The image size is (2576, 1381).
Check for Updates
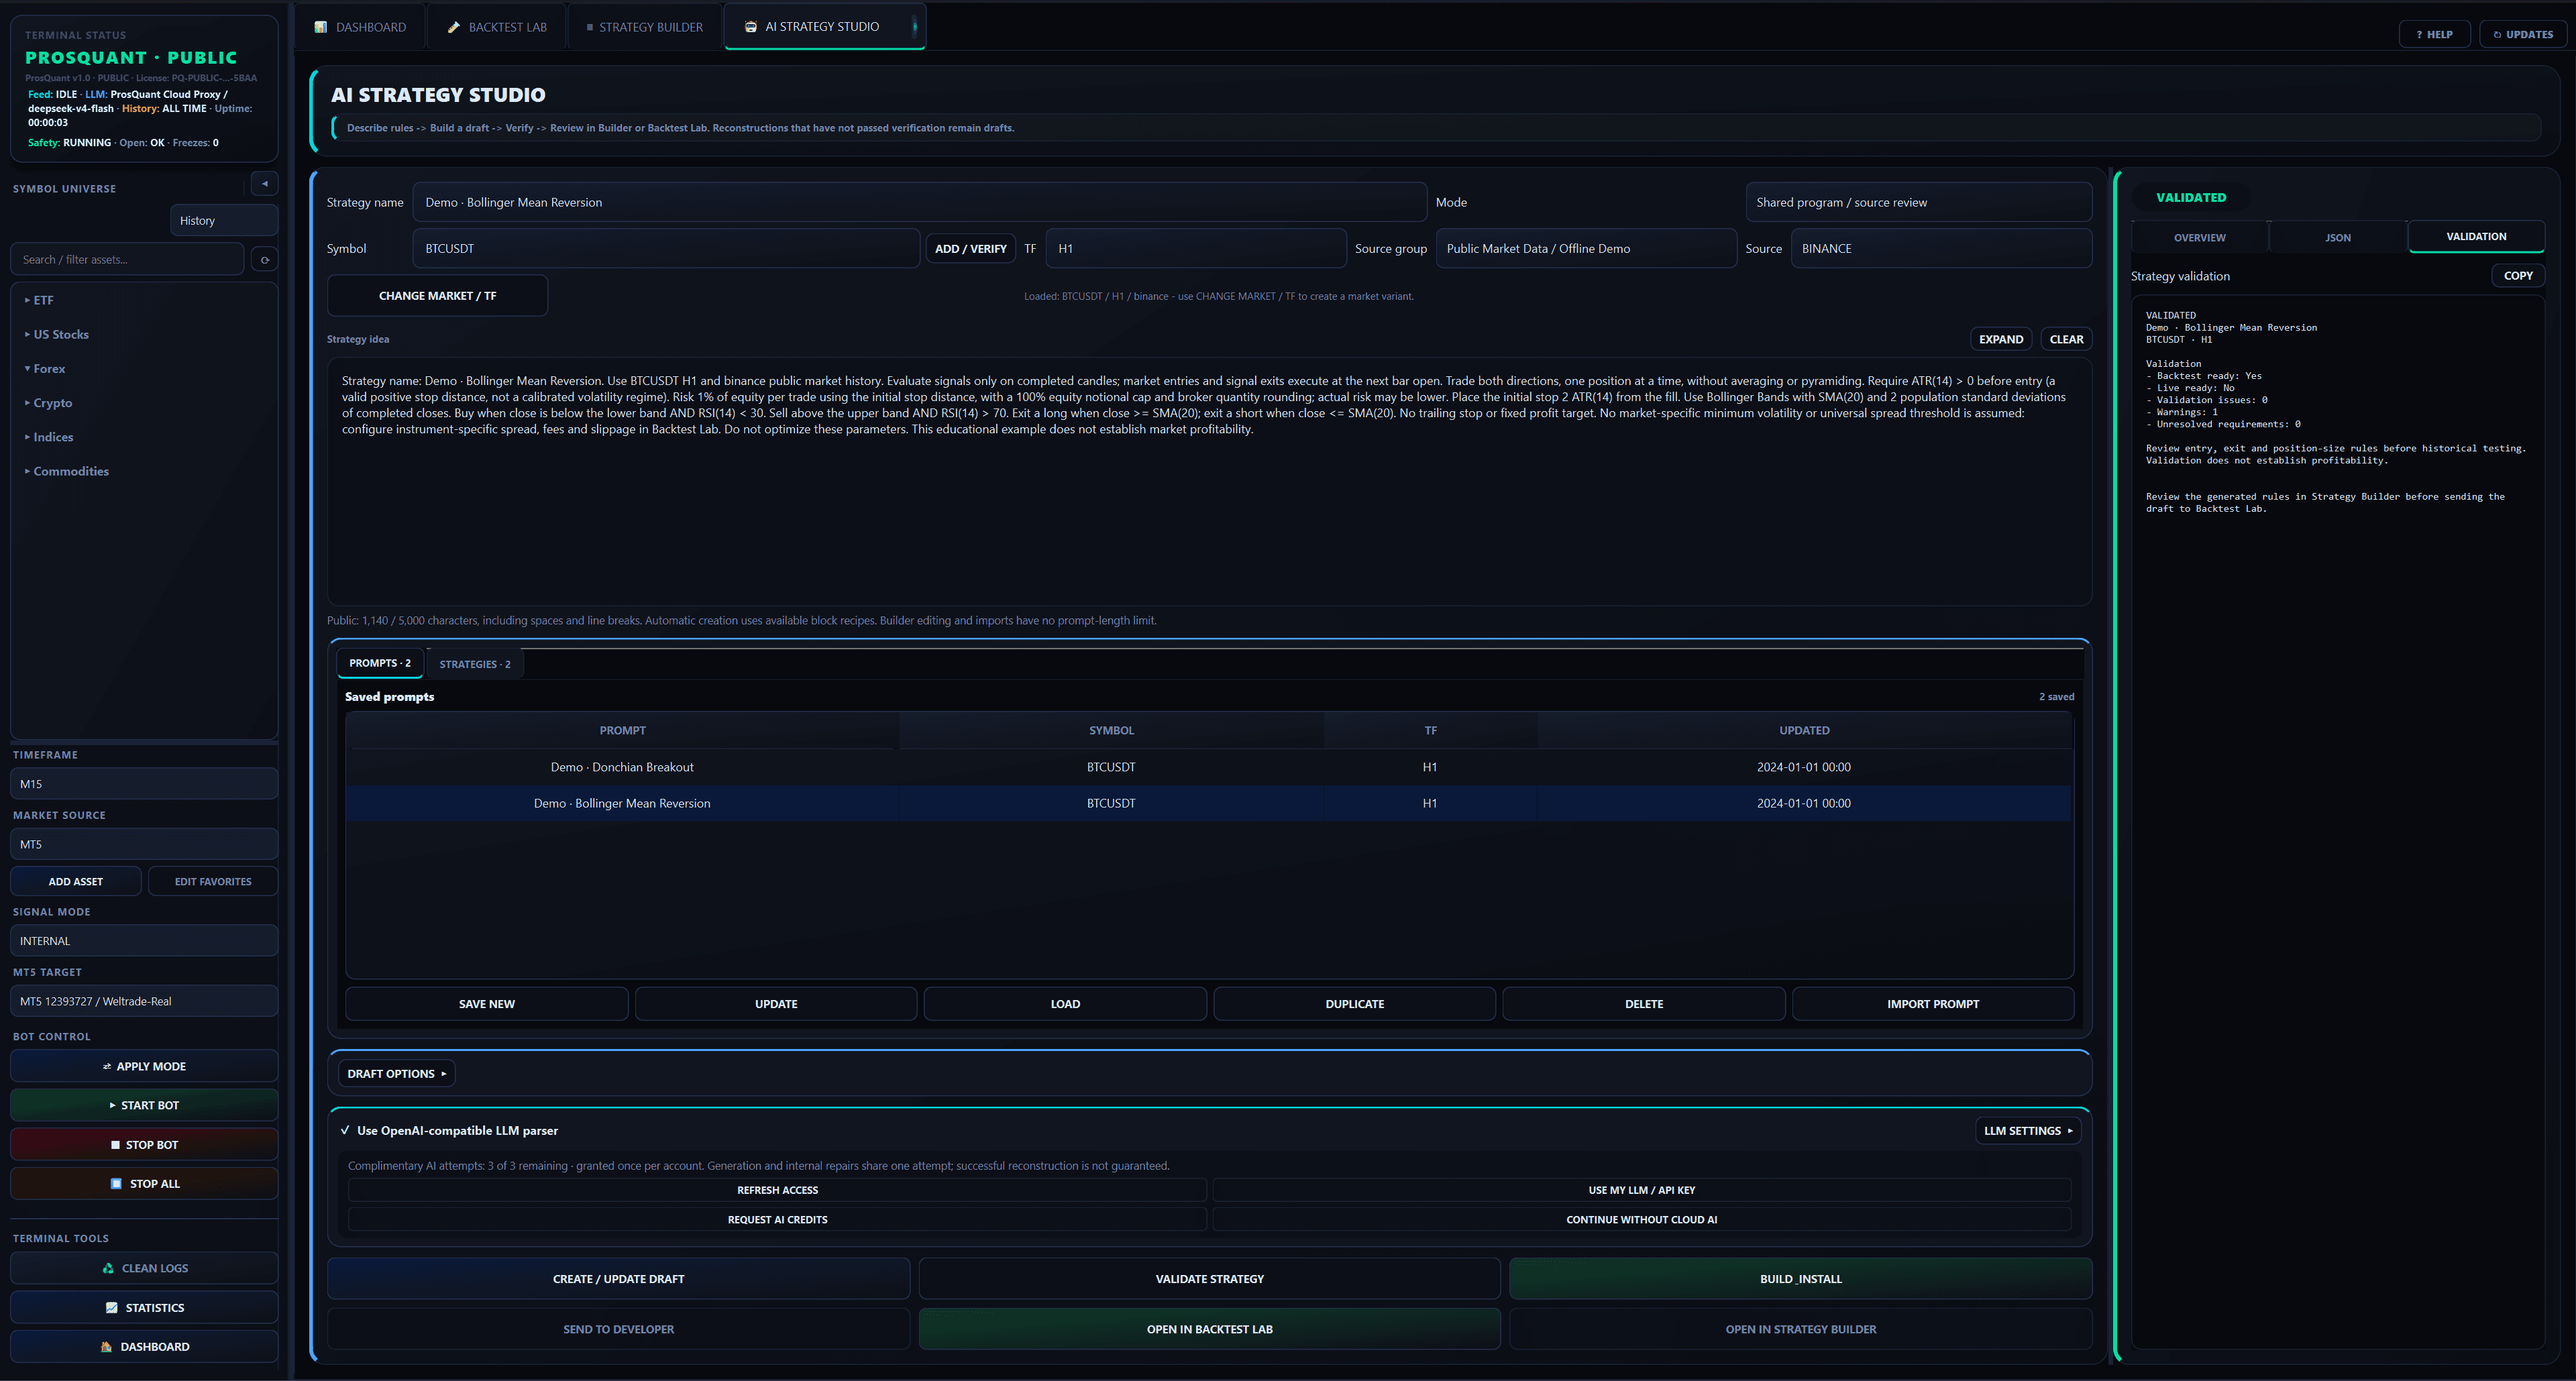click(2522, 34)
